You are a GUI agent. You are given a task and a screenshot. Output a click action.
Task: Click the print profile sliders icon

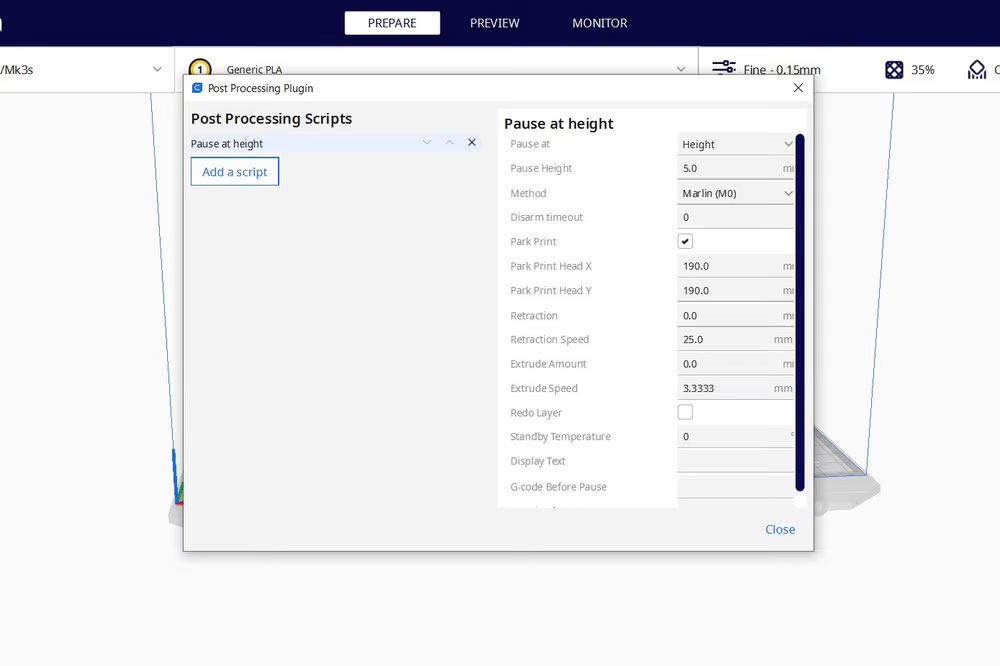click(723, 69)
